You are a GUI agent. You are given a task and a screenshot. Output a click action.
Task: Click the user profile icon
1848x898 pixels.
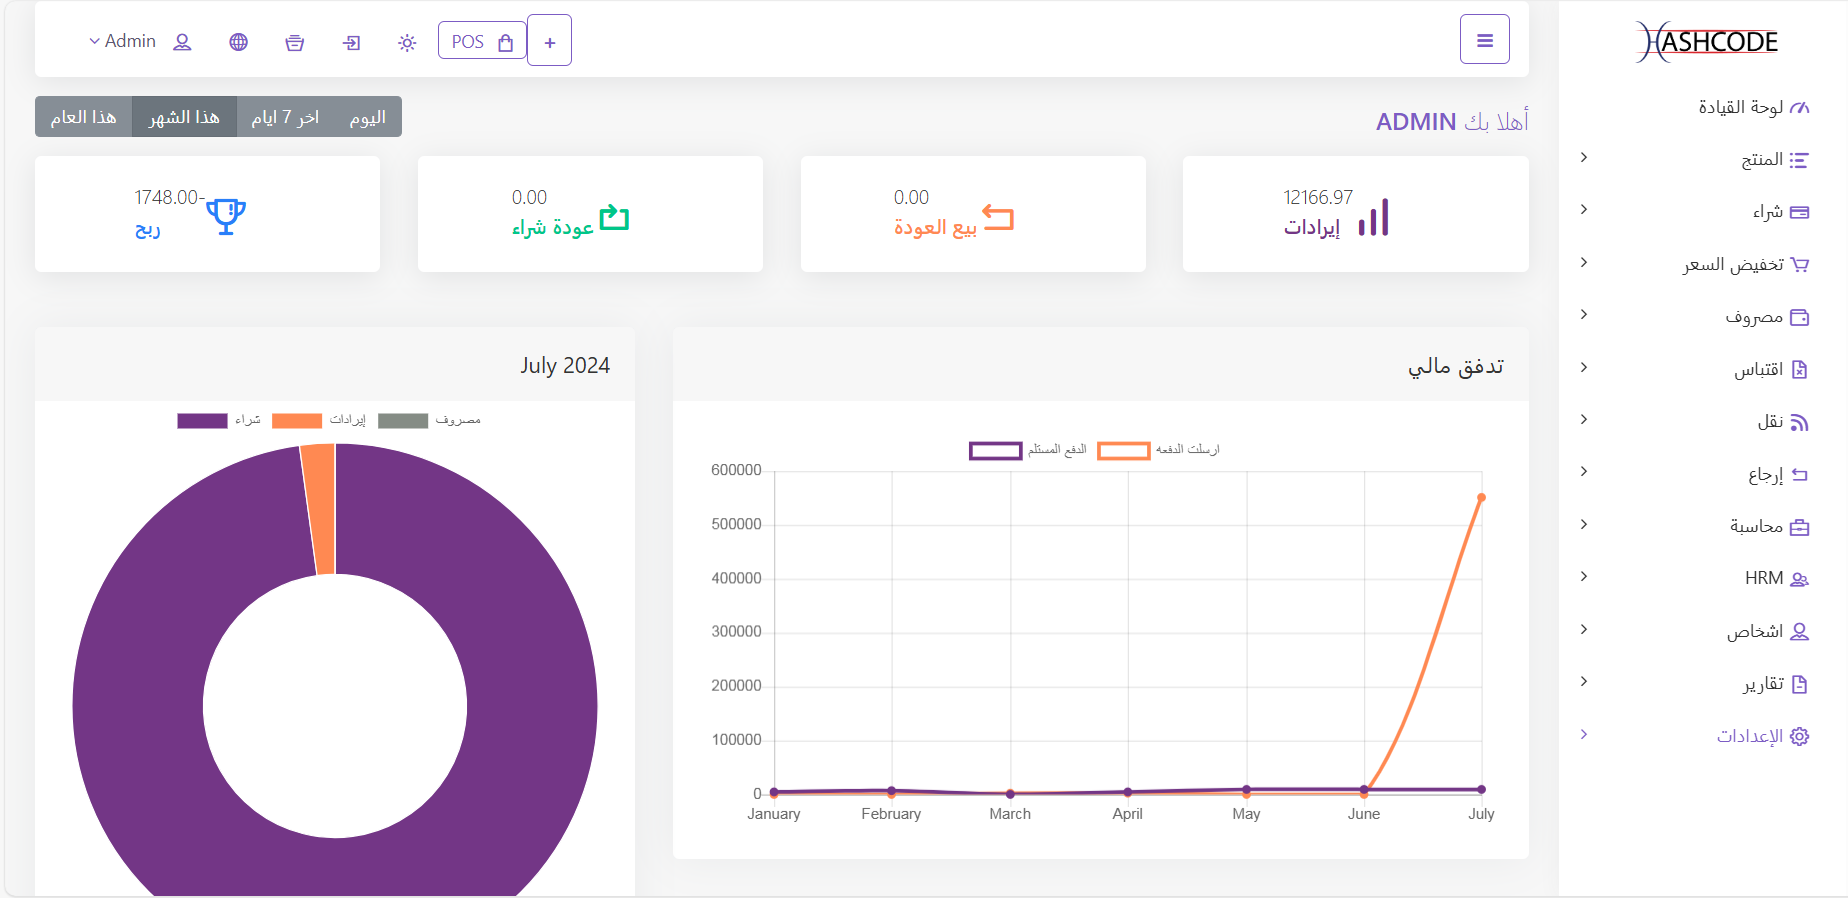pyautogui.click(x=182, y=42)
